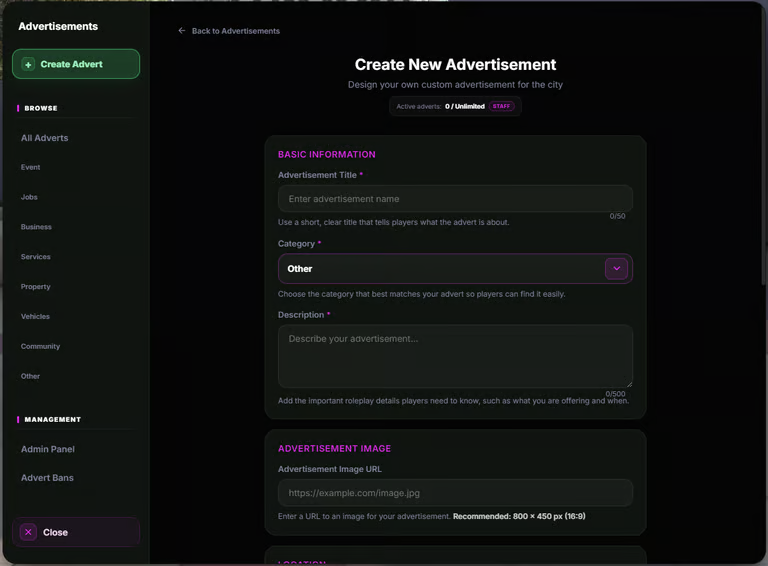Click the plus icon in Create Advert
The image size is (768, 566).
click(28, 64)
